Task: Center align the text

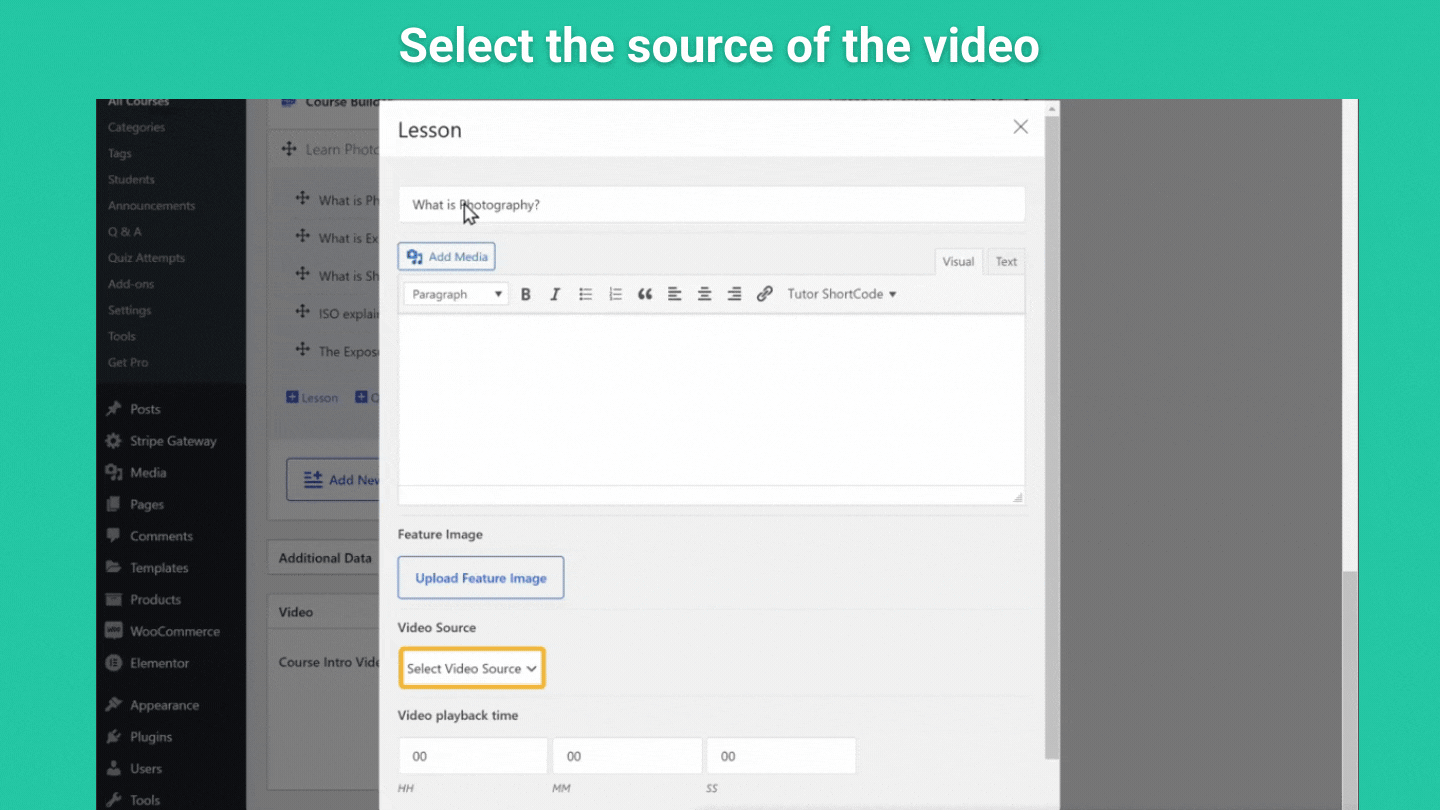Action: tap(705, 294)
